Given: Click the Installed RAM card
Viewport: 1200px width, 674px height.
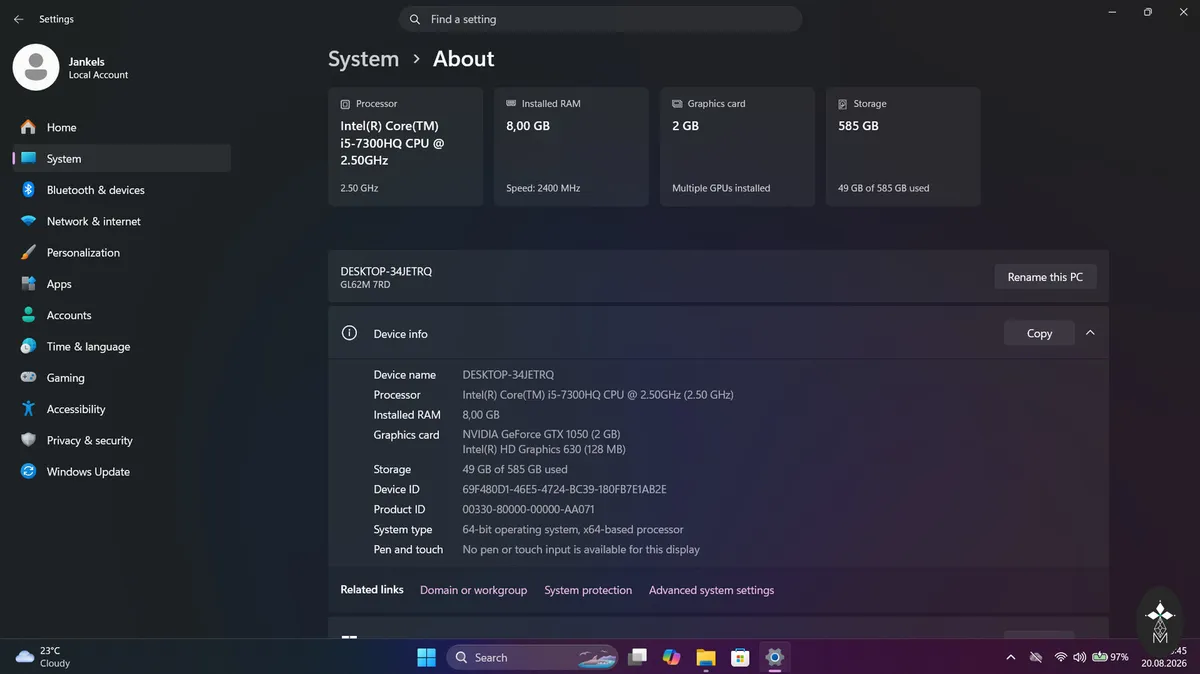Looking at the screenshot, I should tap(571, 147).
